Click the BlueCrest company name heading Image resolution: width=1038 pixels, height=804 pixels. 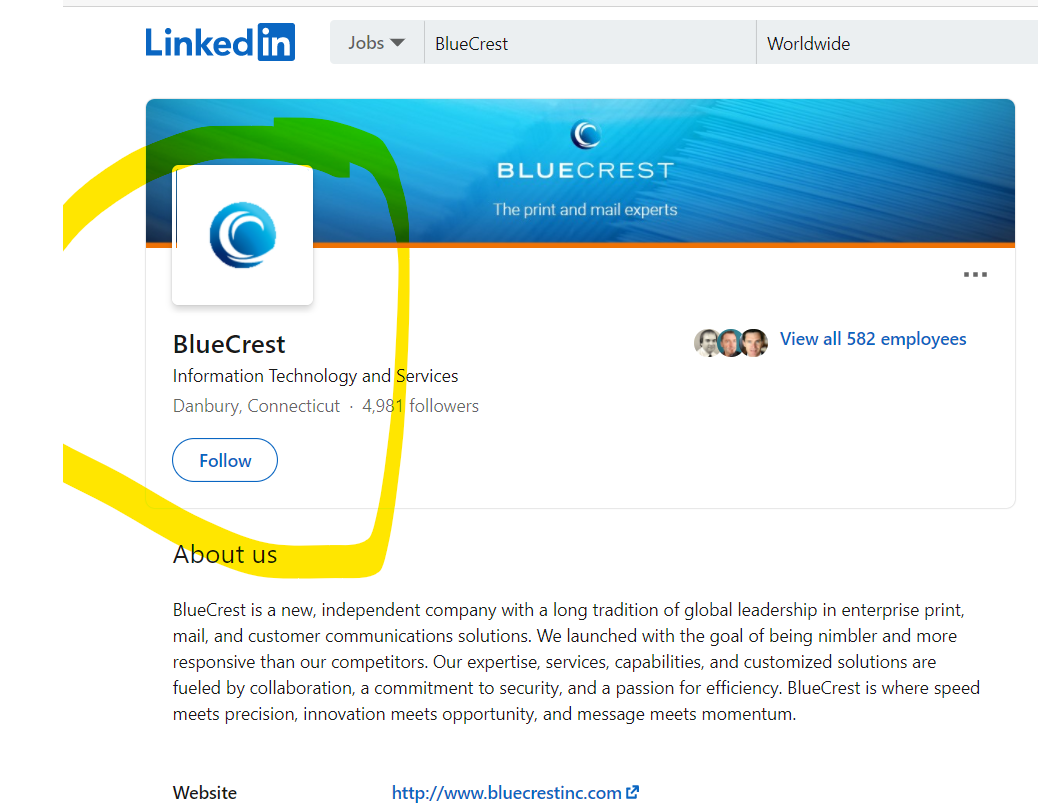click(x=229, y=344)
